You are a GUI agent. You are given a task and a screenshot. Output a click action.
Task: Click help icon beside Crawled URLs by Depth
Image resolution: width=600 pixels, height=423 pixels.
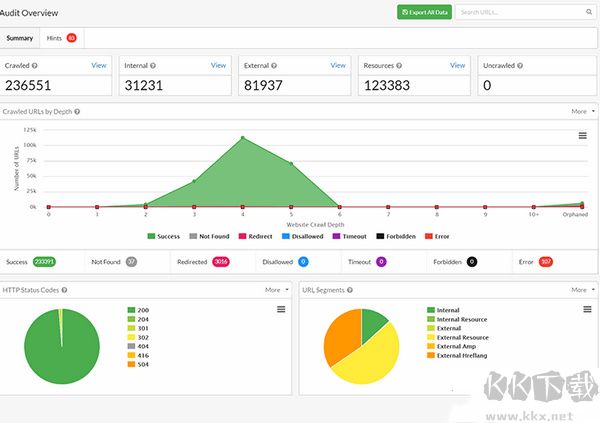(77, 112)
